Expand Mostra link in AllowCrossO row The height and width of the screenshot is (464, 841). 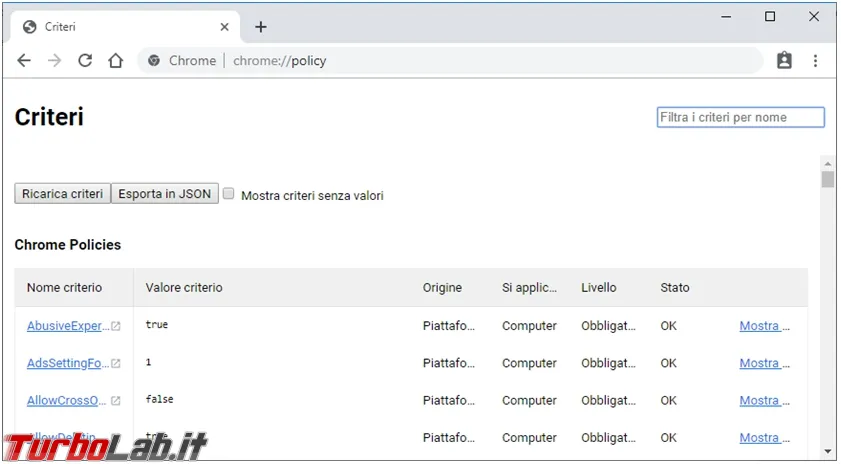765,400
